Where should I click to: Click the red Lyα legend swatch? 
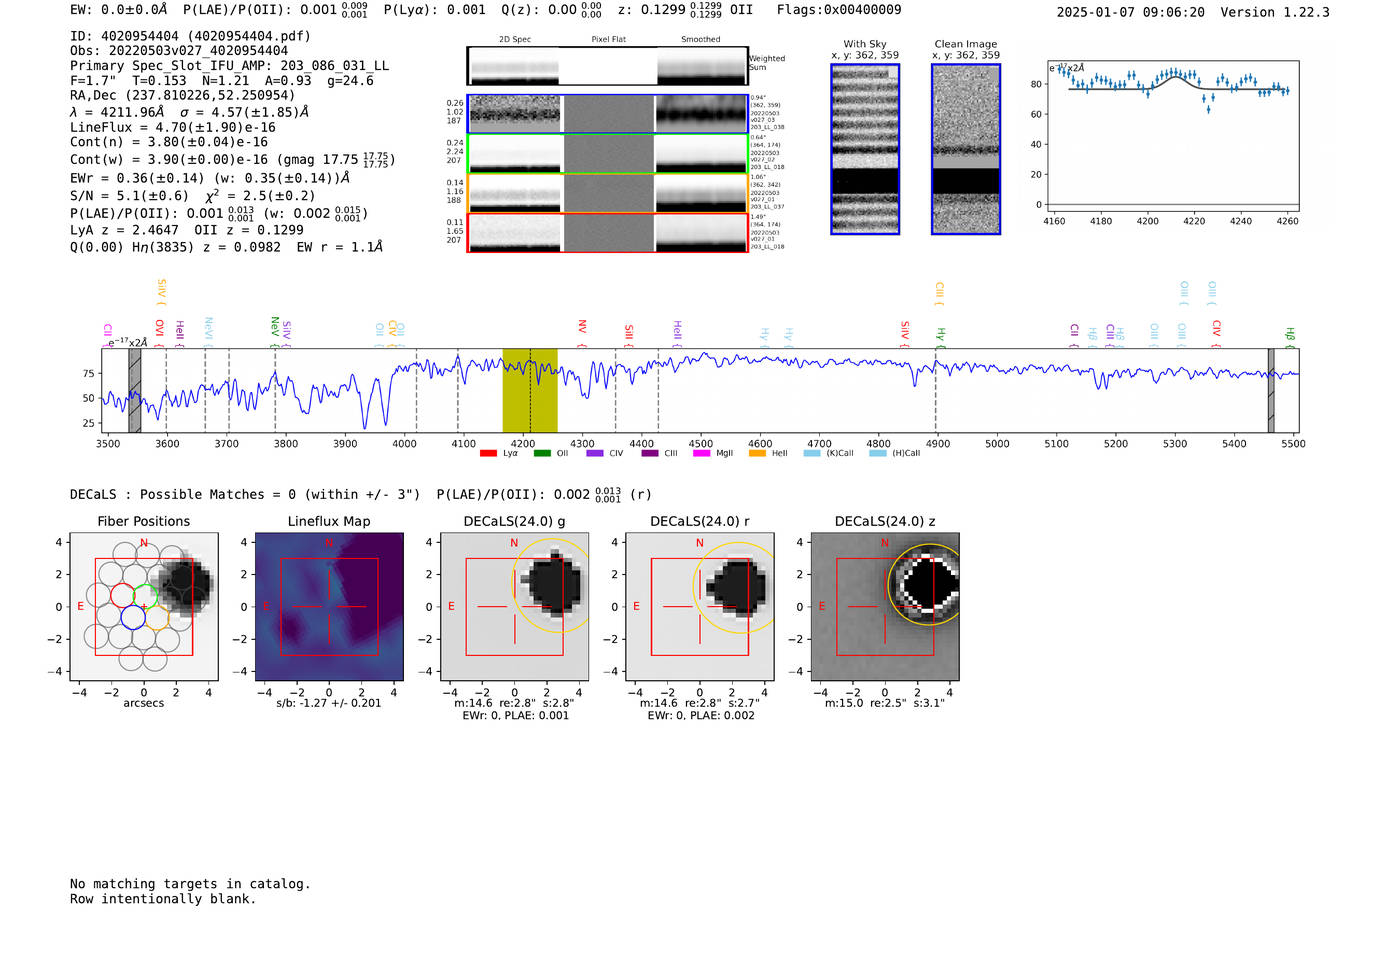488,453
